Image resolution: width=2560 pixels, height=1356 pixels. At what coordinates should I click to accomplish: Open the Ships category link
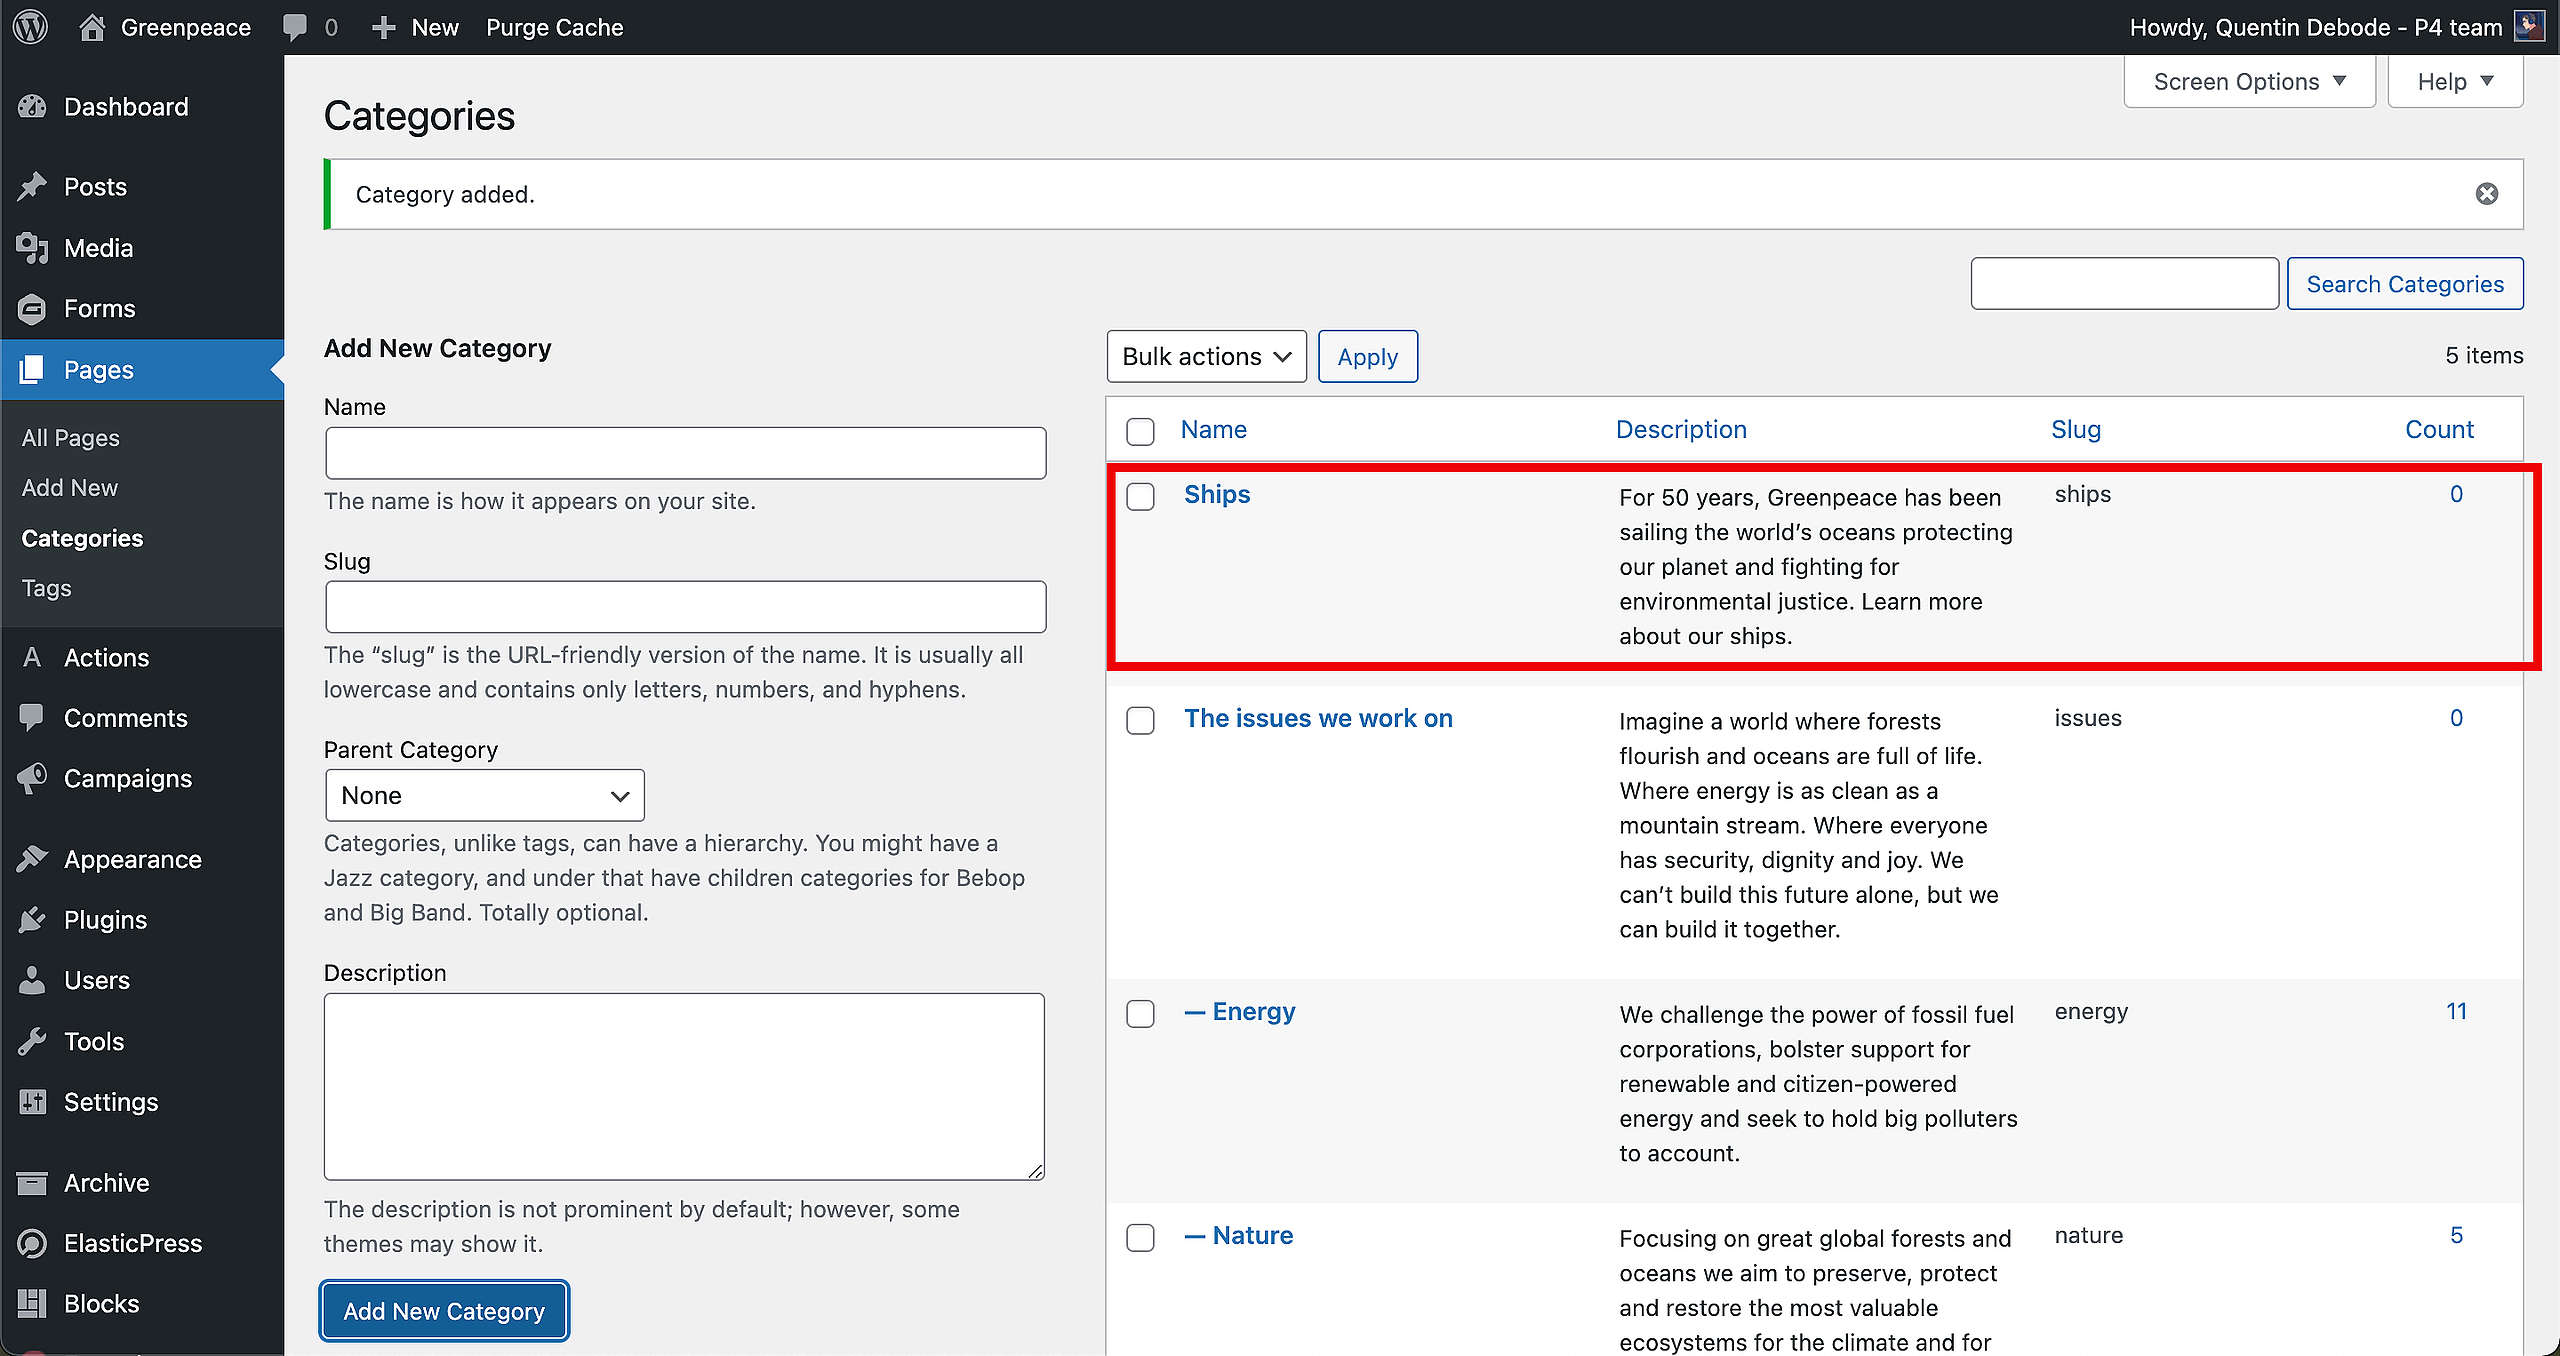[1216, 495]
